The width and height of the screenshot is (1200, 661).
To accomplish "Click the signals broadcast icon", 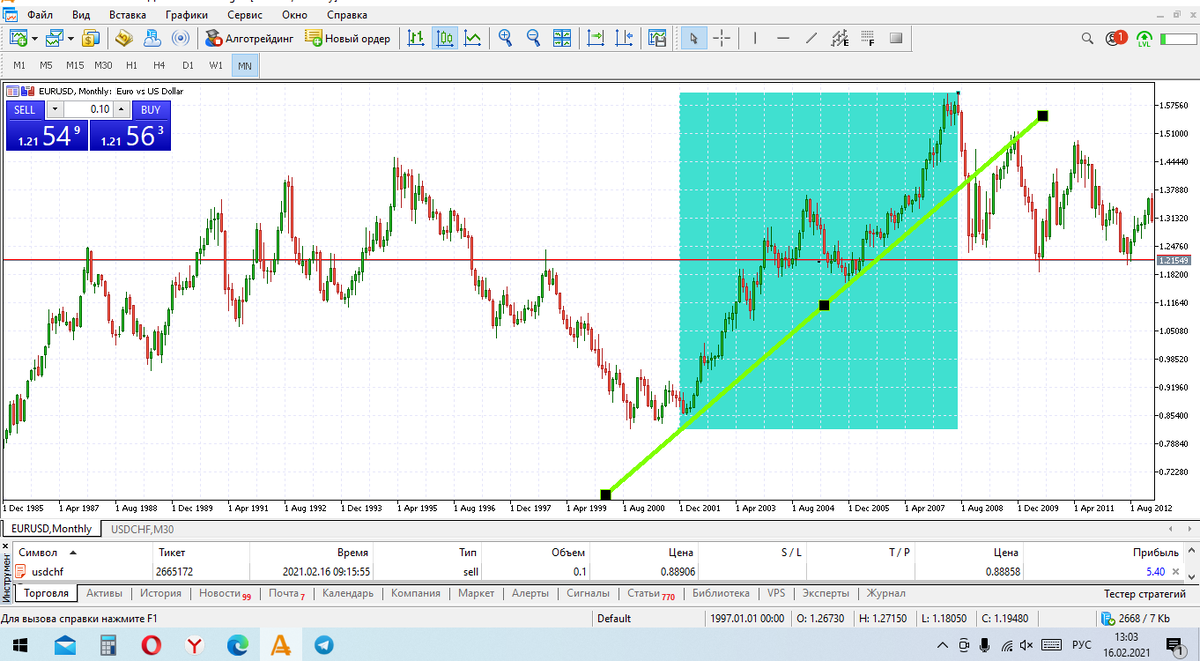I will pyautogui.click(x=181, y=38).
